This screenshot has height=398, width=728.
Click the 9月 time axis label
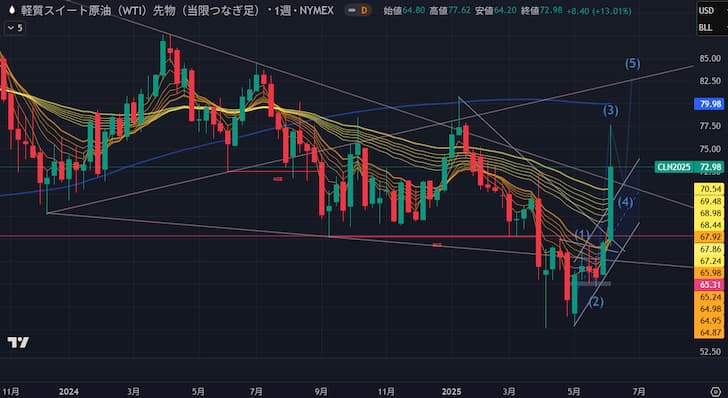pyautogui.click(x=320, y=391)
